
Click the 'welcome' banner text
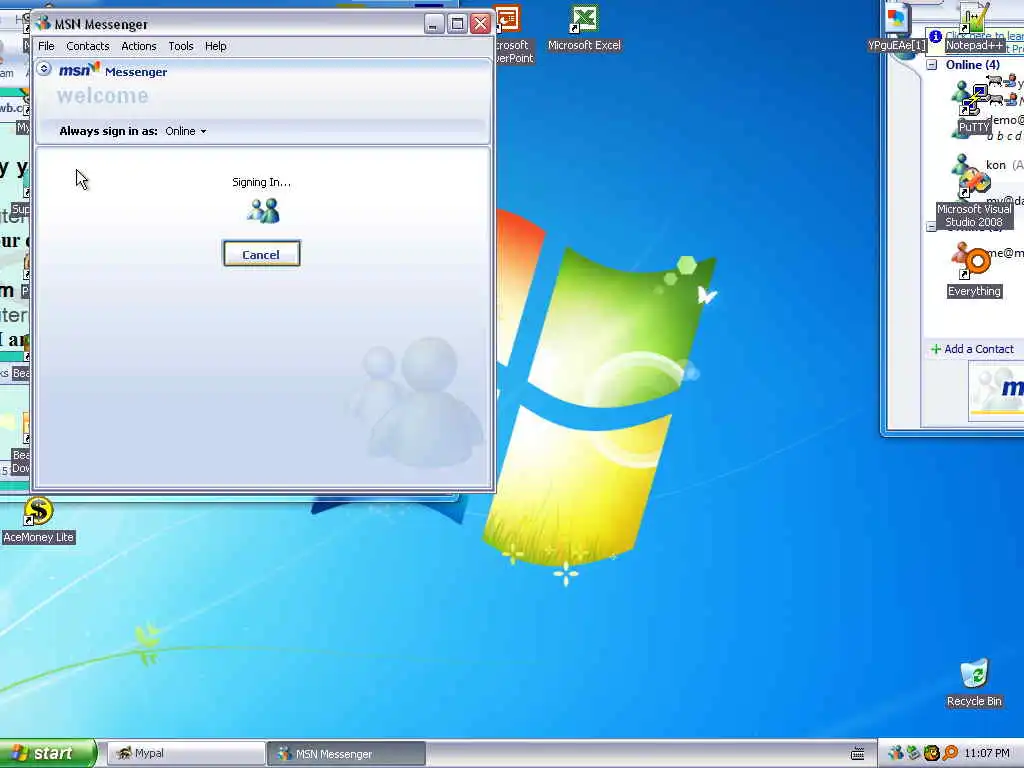click(103, 96)
